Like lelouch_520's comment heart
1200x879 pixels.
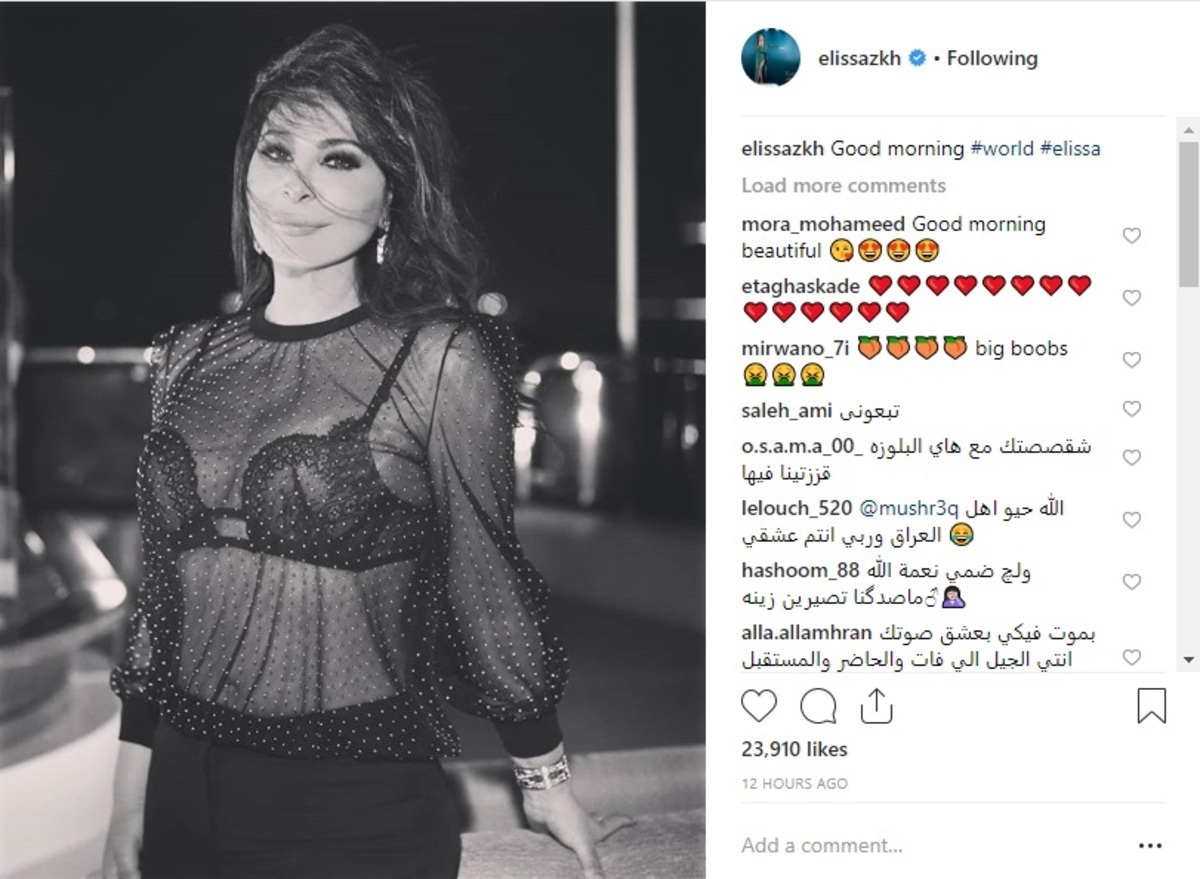(1132, 520)
